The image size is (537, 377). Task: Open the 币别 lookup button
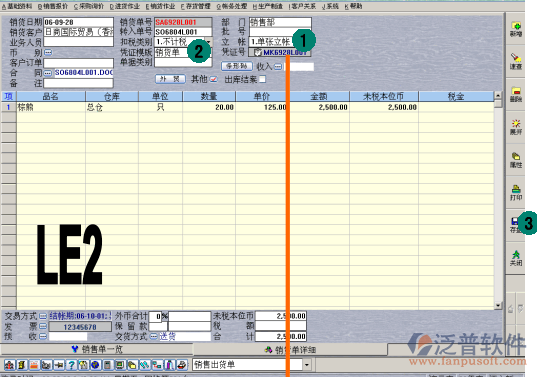[48, 52]
